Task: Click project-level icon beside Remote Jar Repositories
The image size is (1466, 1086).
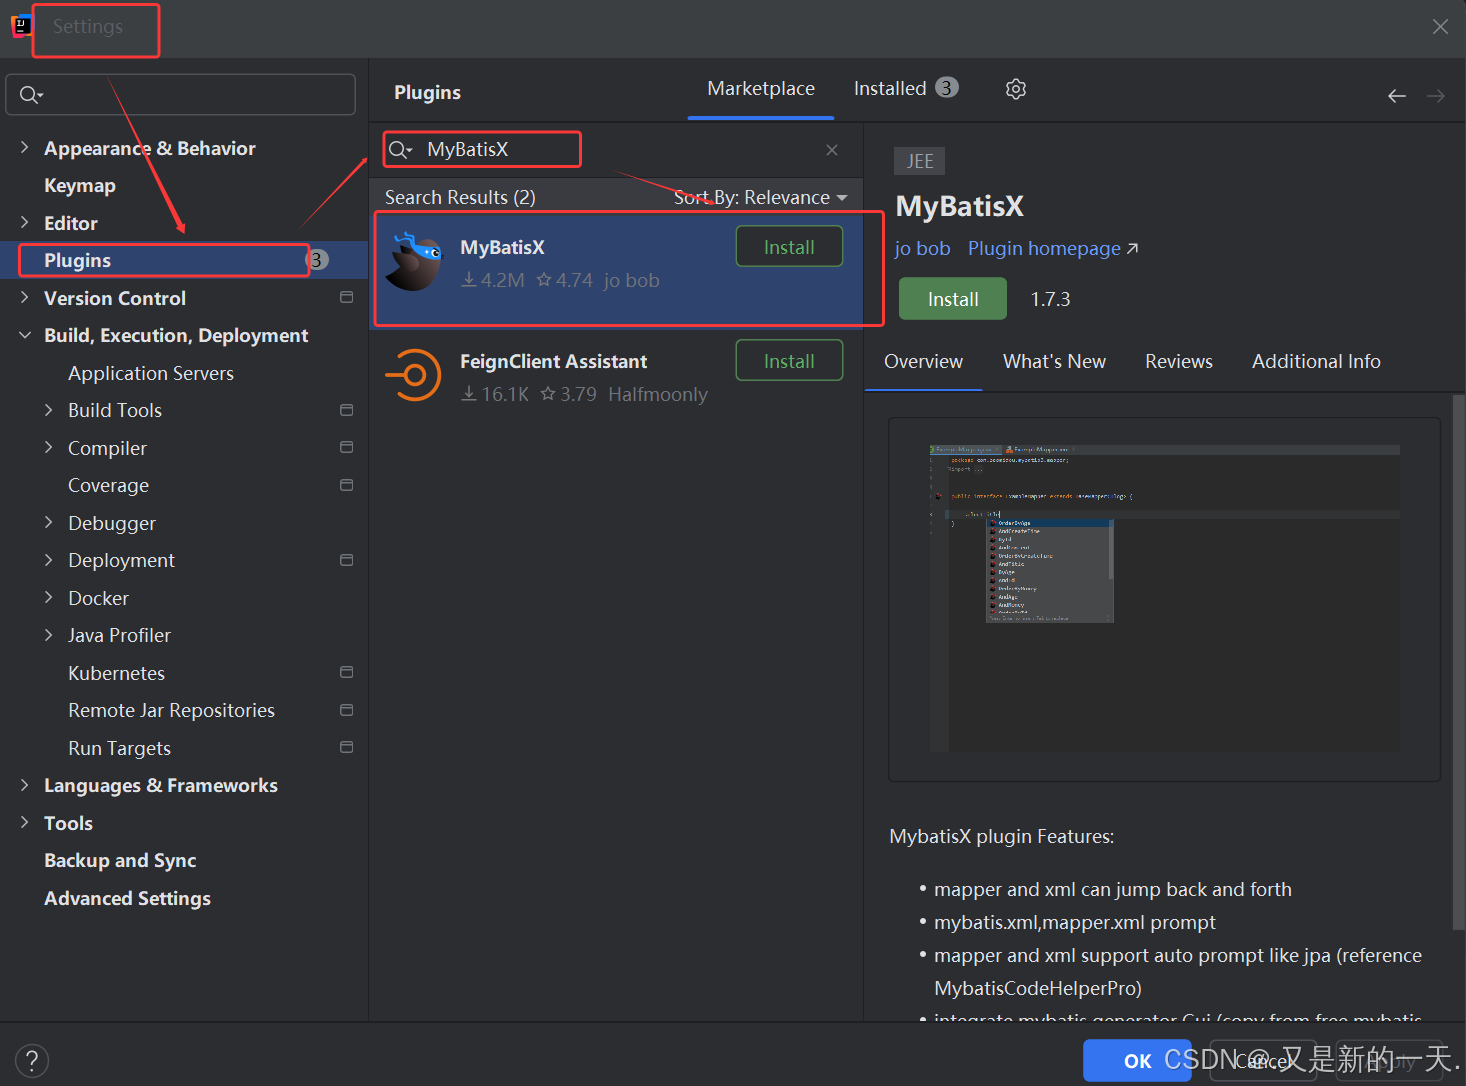Action: pyautogui.click(x=347, y=710)
